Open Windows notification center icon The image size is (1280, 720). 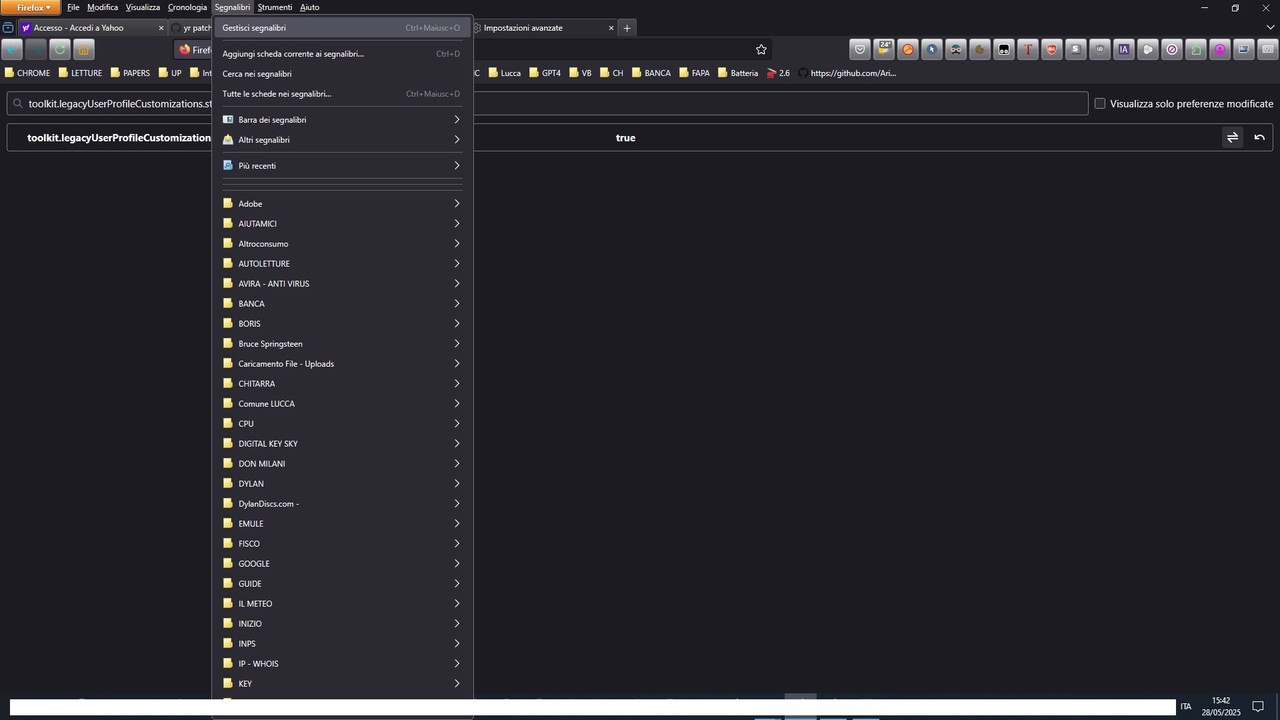1258,706
